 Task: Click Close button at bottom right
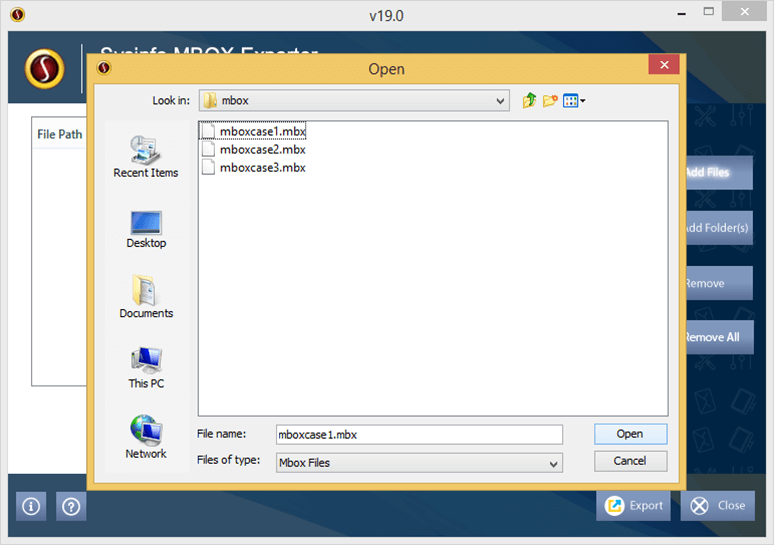718,506
